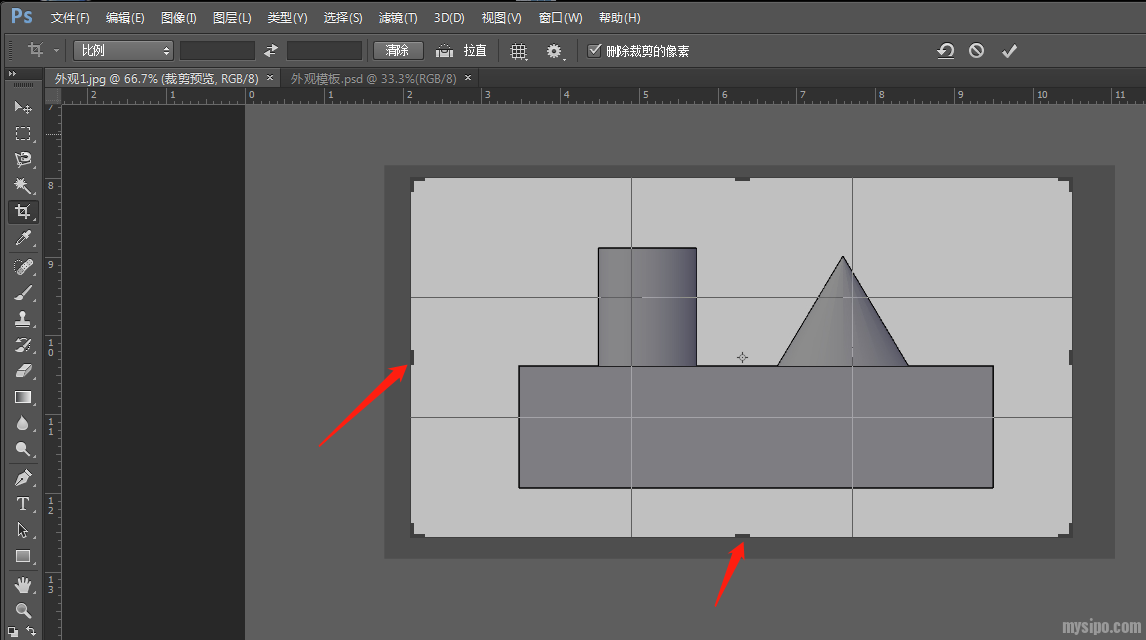Cancel the current crop operation

tap(976, 51)
